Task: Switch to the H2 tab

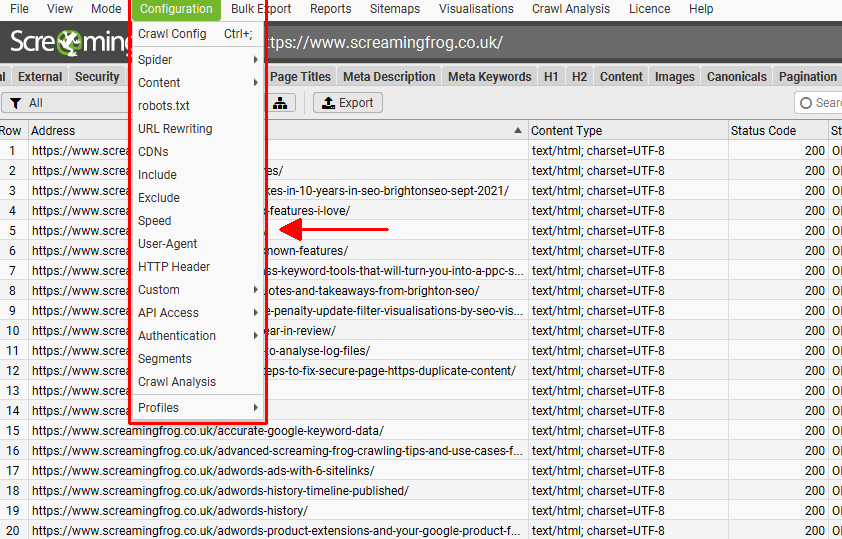Action: [579, 77]
